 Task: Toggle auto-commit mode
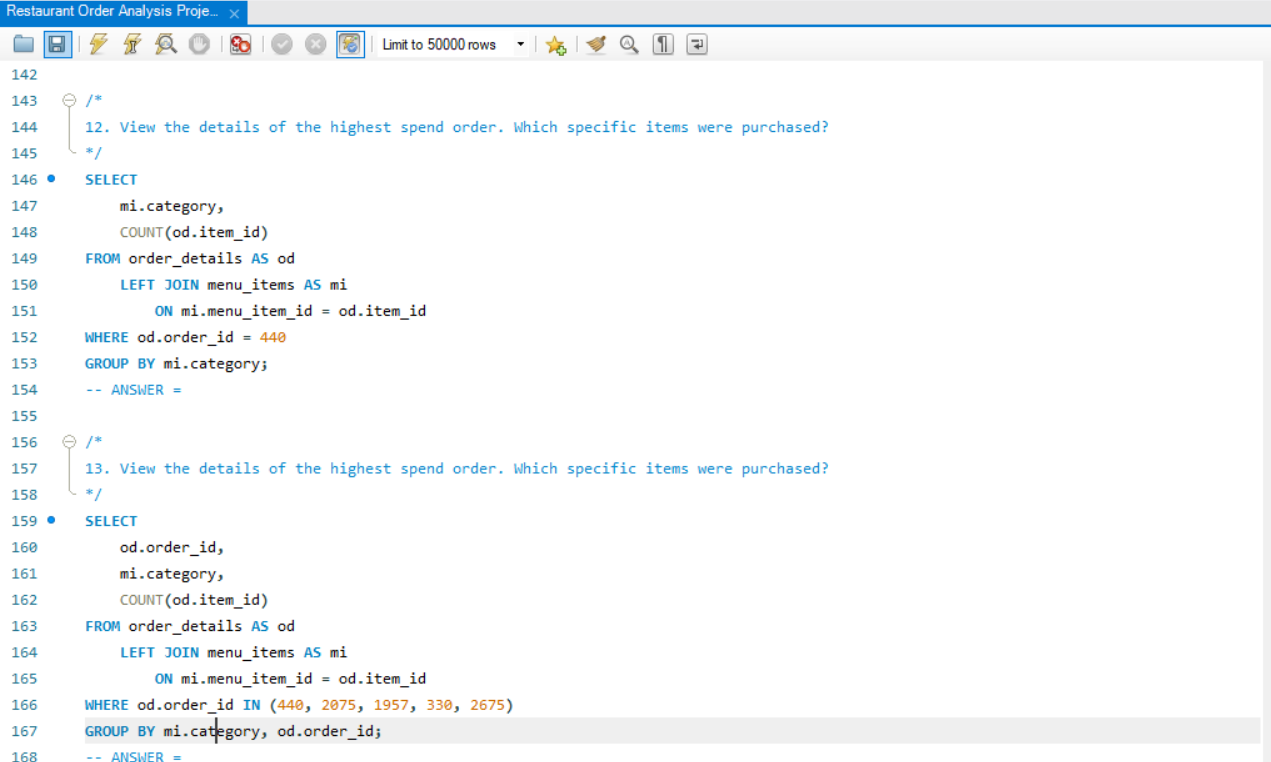pyautogui.click(x=350, y=44)
